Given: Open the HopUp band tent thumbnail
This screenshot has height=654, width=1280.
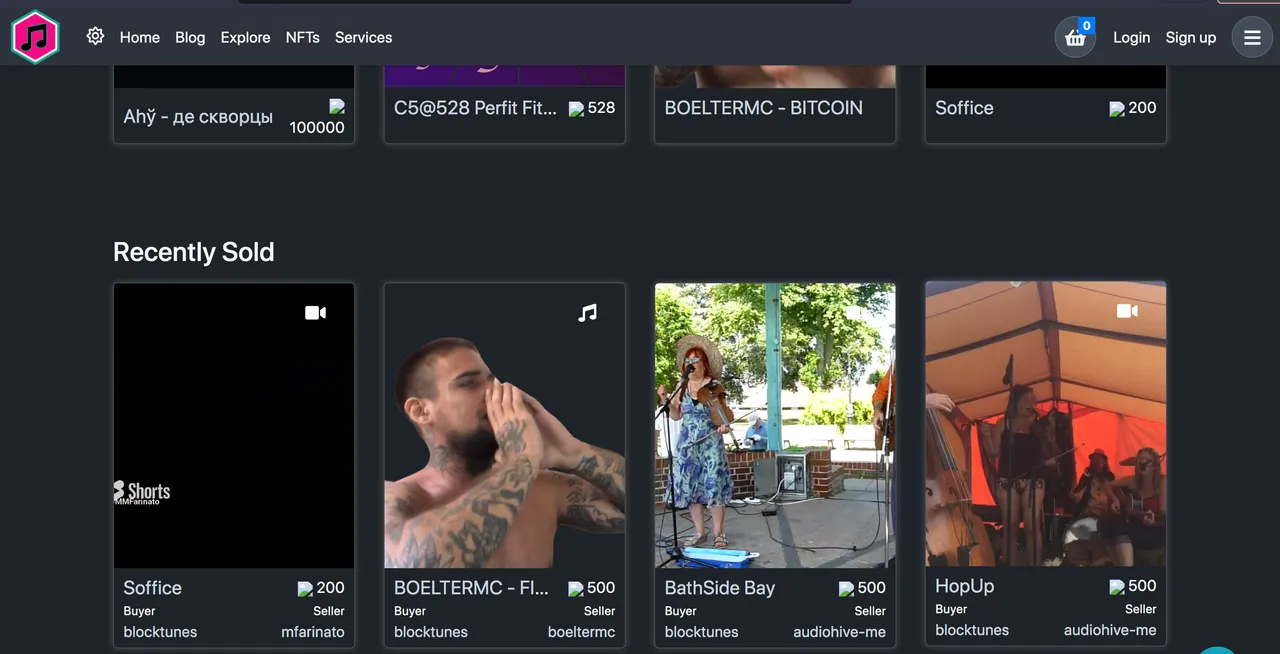Looking at the screenshot, I should tap(1046, 424).
